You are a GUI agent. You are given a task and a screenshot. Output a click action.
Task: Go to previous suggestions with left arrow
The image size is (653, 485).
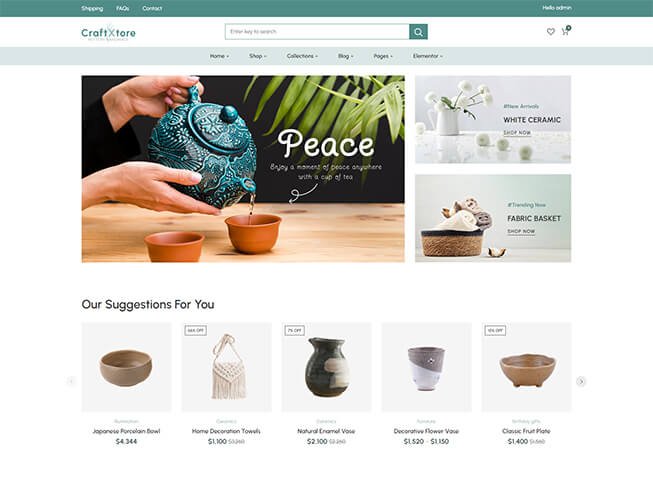tap(71, 381)
